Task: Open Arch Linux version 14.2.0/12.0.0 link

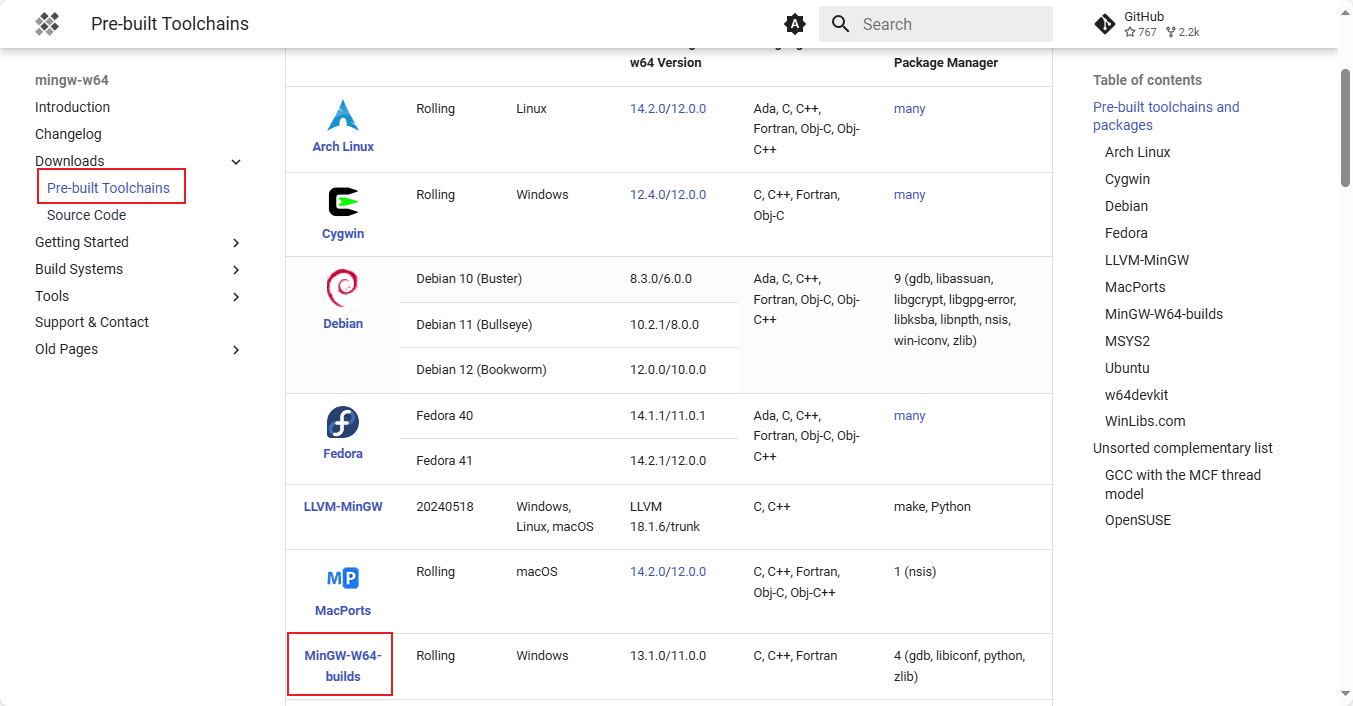Action: click(668, 109)
